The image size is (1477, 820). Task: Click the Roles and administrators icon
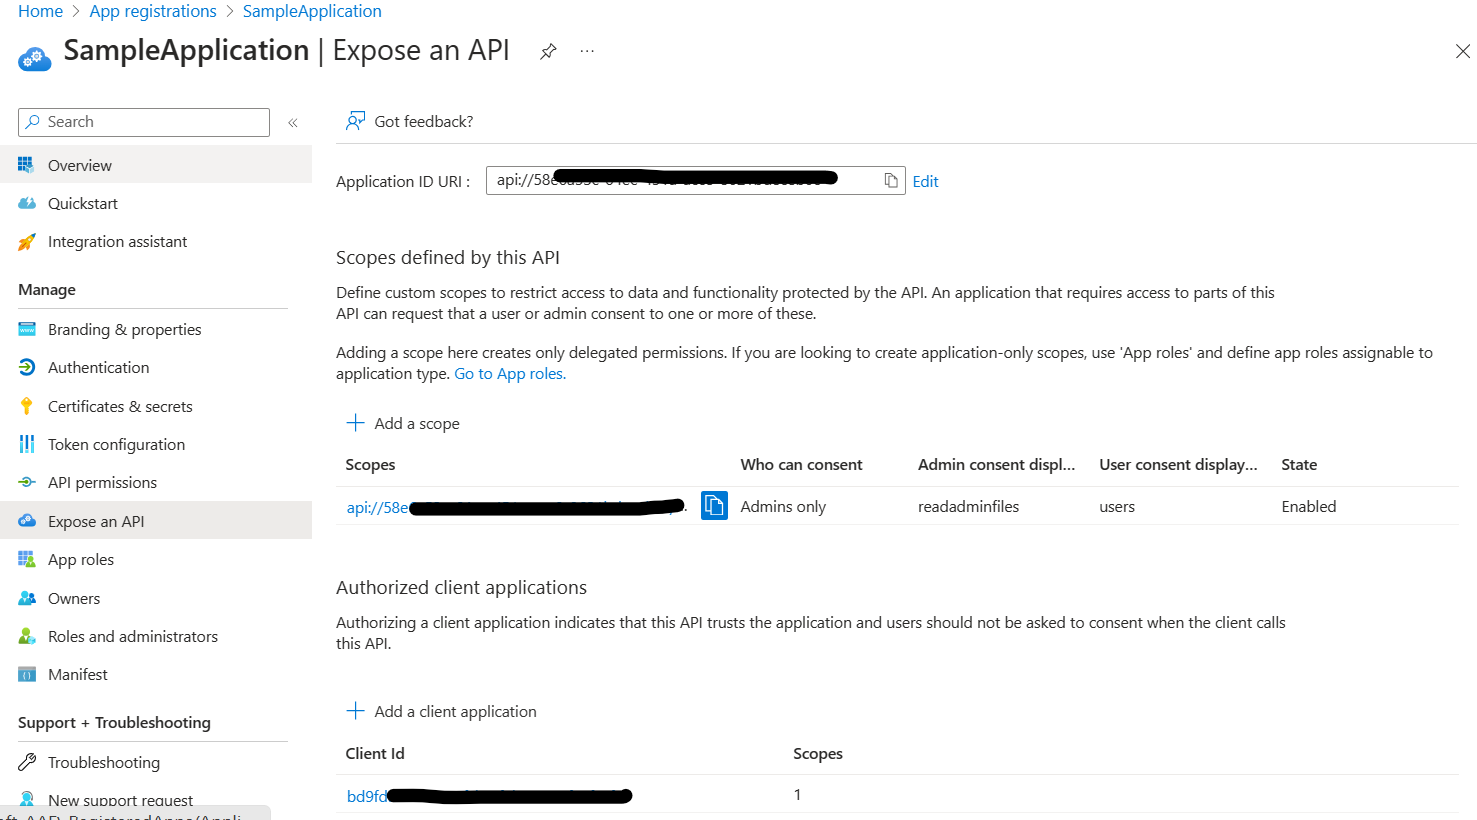pyautogui.click(x=27, y=637)
